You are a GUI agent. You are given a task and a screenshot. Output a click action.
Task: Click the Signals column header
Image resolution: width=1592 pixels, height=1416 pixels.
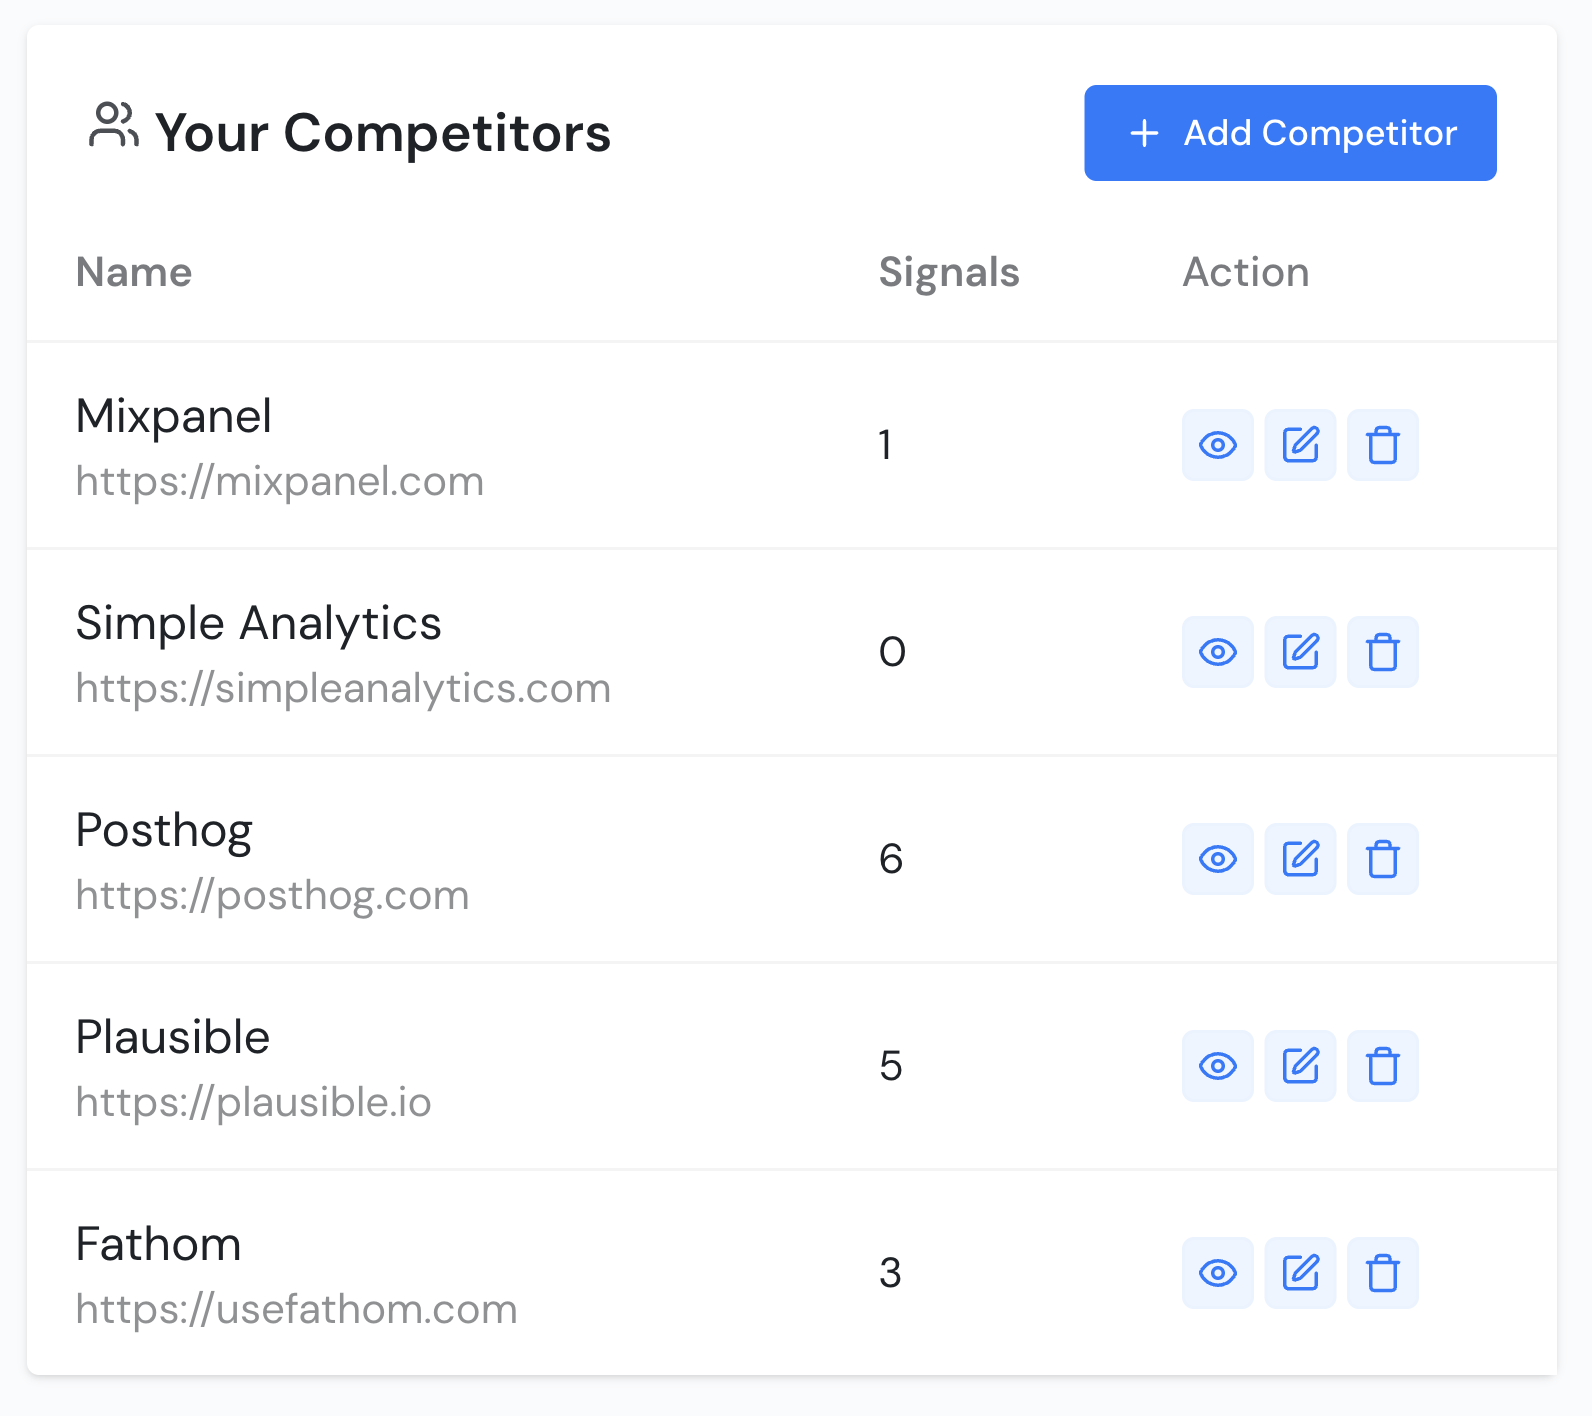coord(948,272)
